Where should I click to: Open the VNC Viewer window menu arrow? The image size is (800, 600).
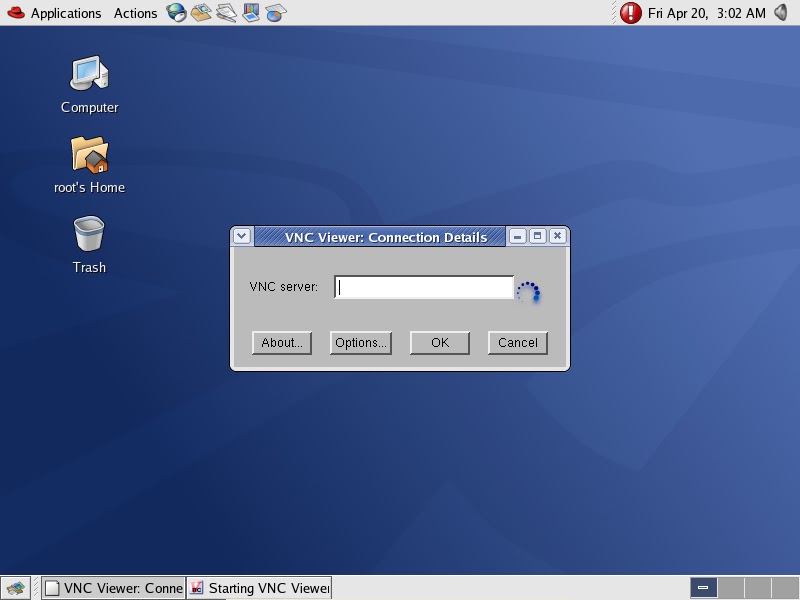click(x=242, y=236)
